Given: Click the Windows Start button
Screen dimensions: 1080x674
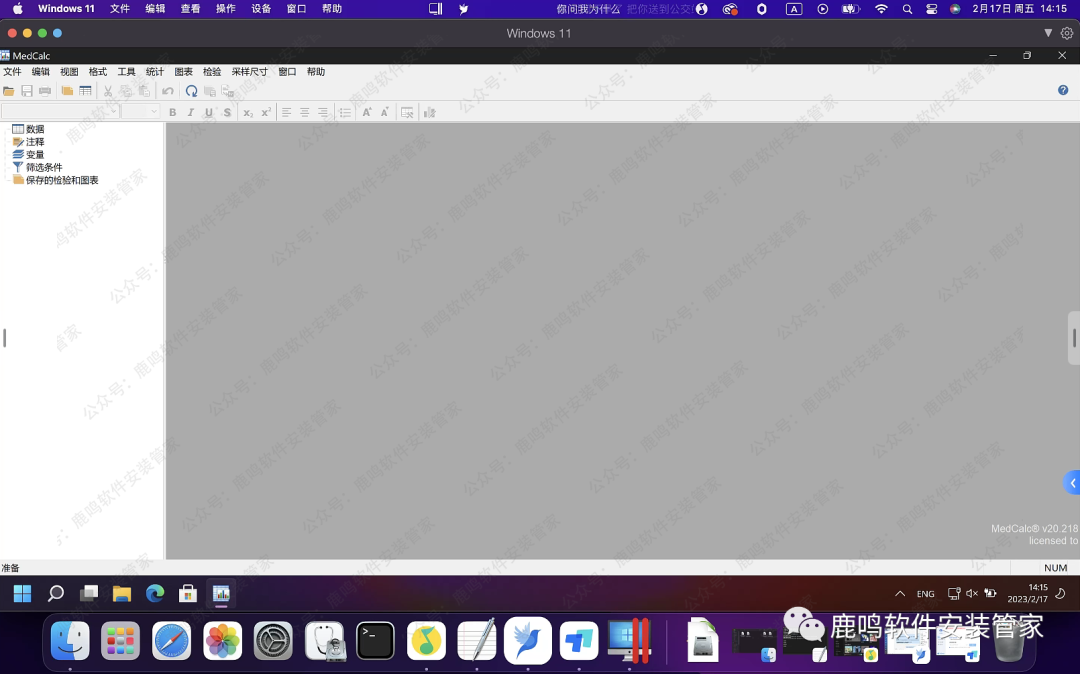Looking at the screenshot, I should coord(23,593).
